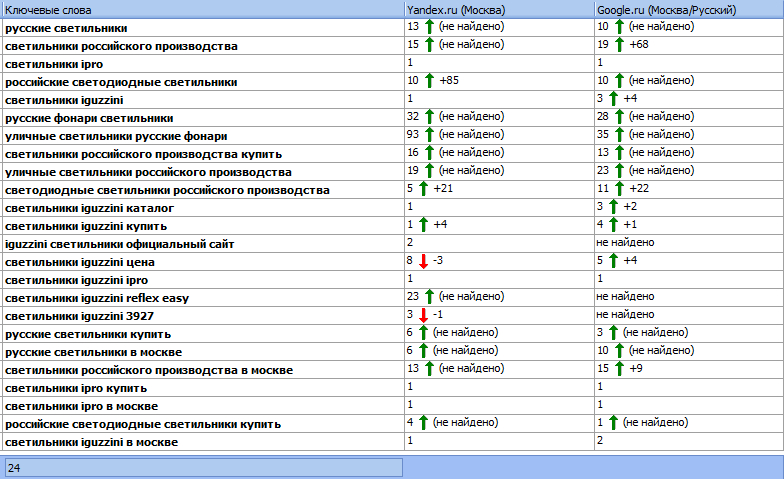Select 'светильники iguzzini reflex easy' keyword

point(97,298)
